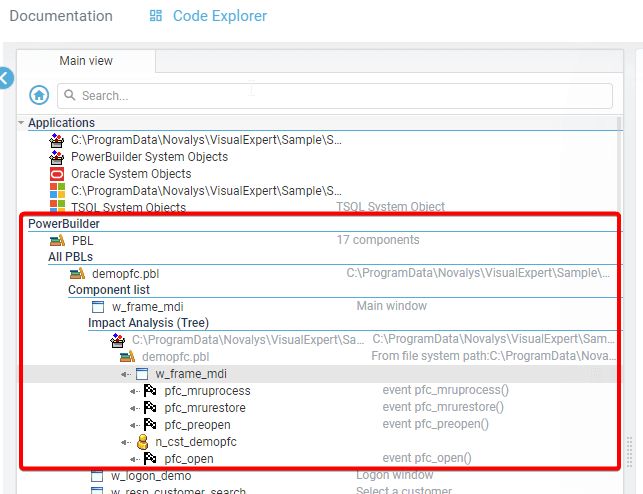Select PowerBuilder System Objects row
Screen dimensions: 643x494
tap(149, 157)
